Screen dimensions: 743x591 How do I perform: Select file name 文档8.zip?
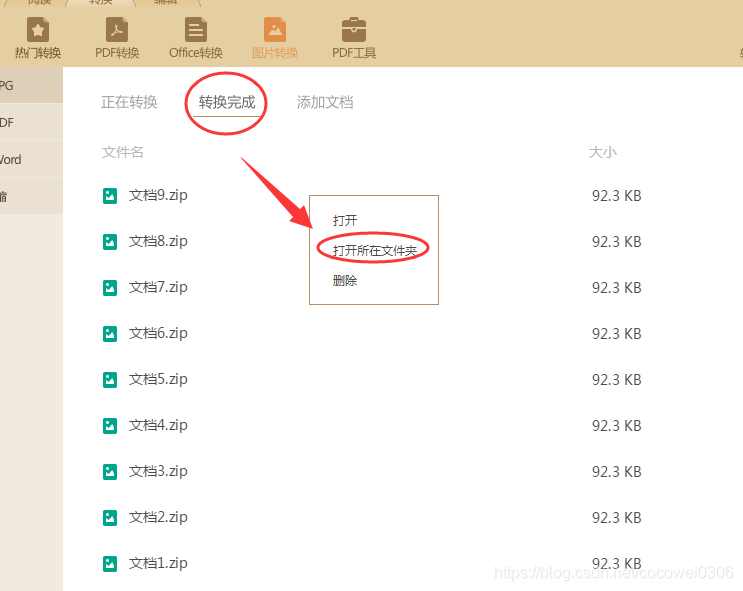(158, 241)
